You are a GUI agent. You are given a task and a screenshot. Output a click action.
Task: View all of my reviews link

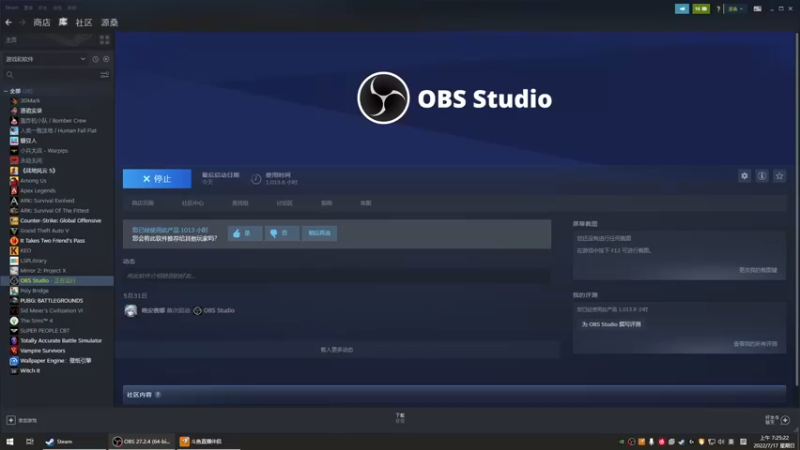[x=755, y=344]
